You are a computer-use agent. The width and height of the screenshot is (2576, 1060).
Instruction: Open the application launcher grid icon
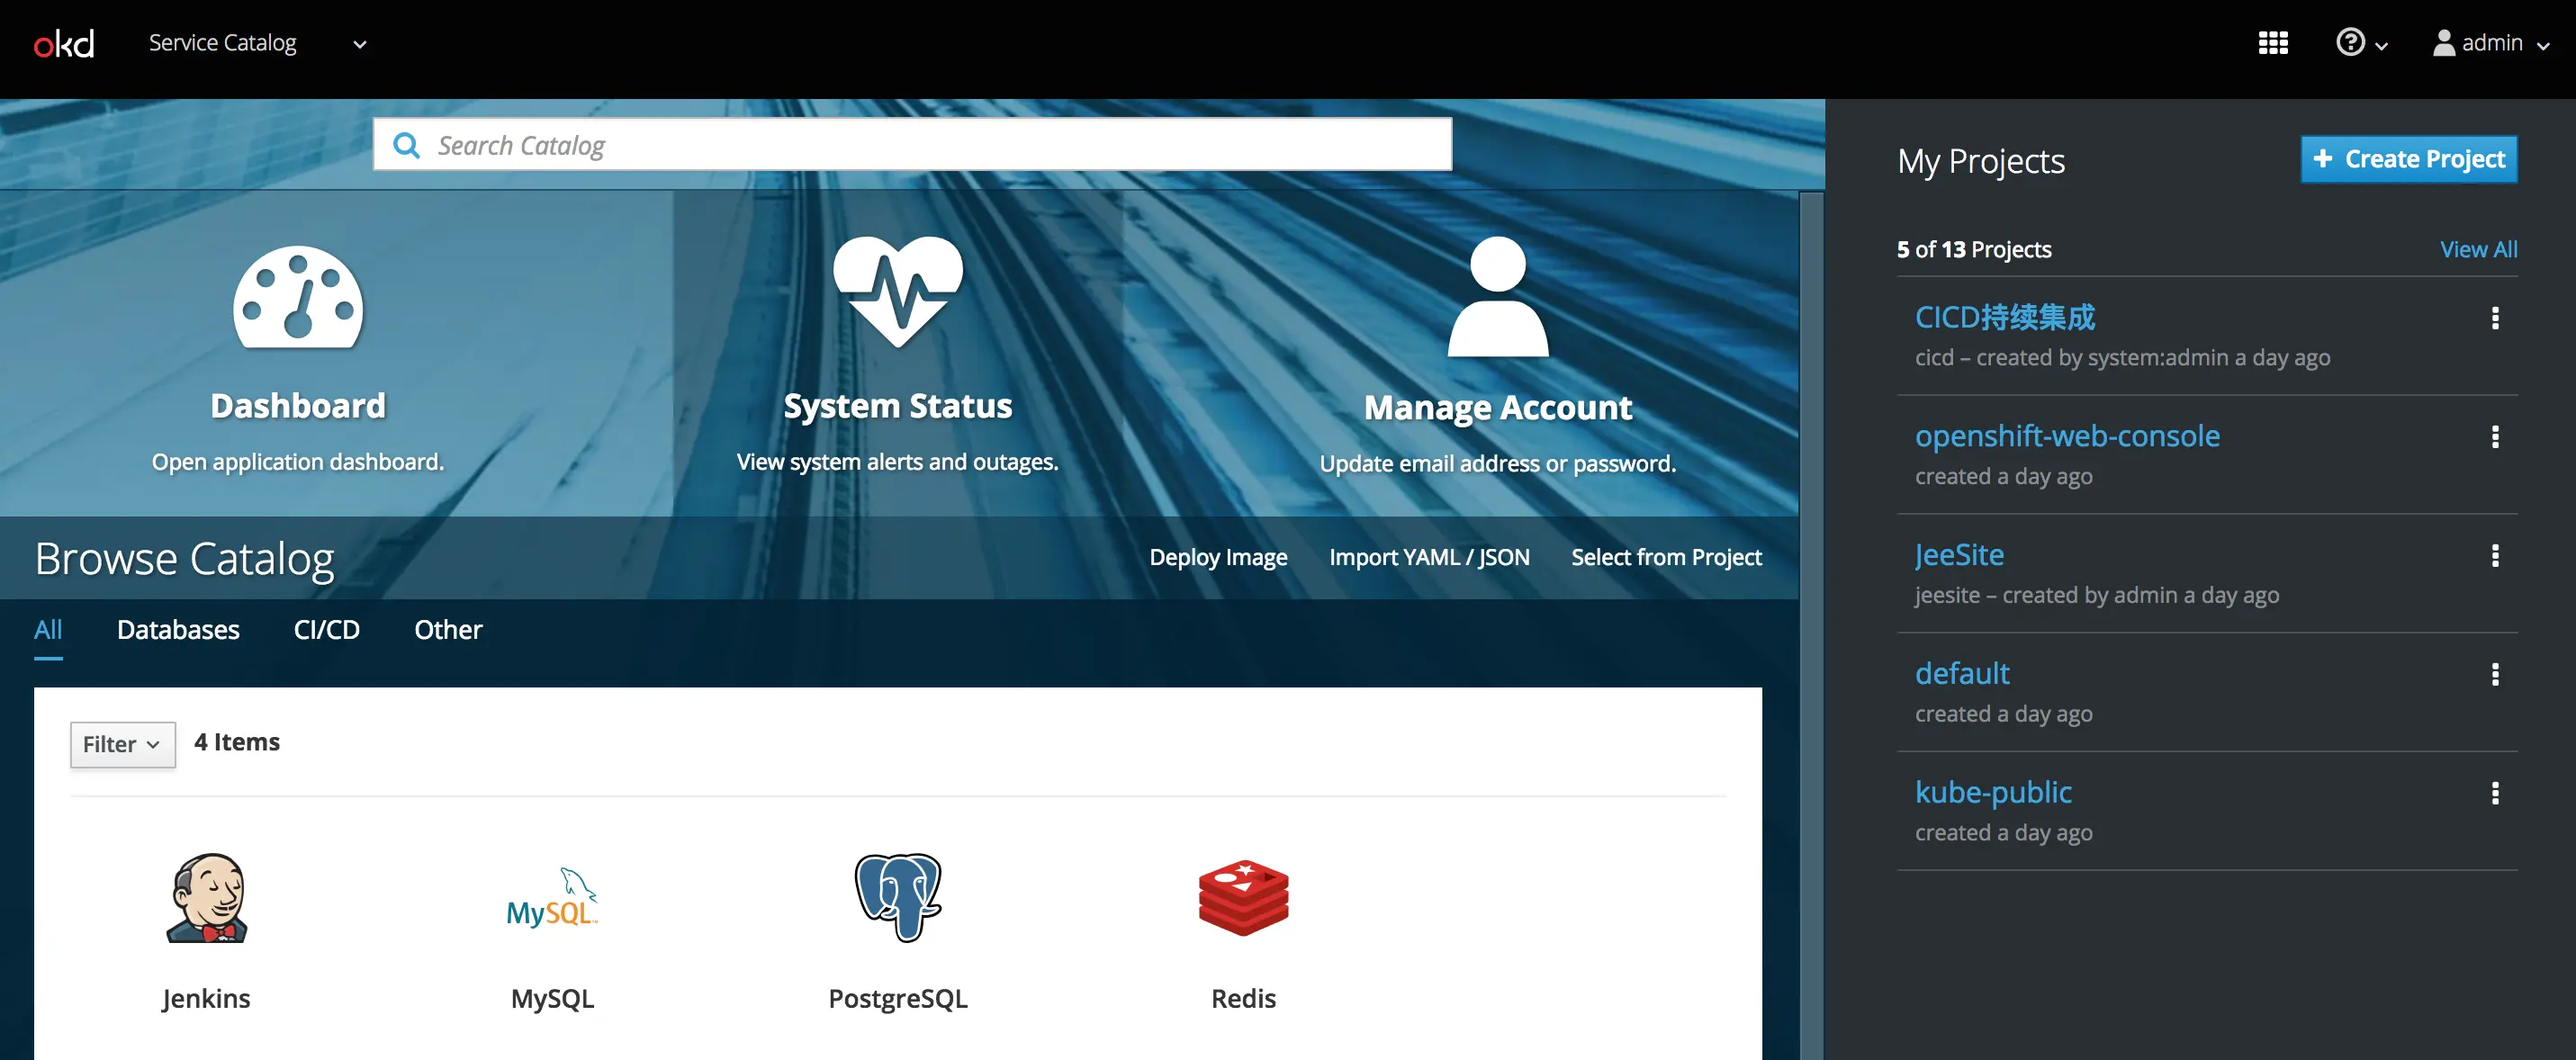[2272, 43]
